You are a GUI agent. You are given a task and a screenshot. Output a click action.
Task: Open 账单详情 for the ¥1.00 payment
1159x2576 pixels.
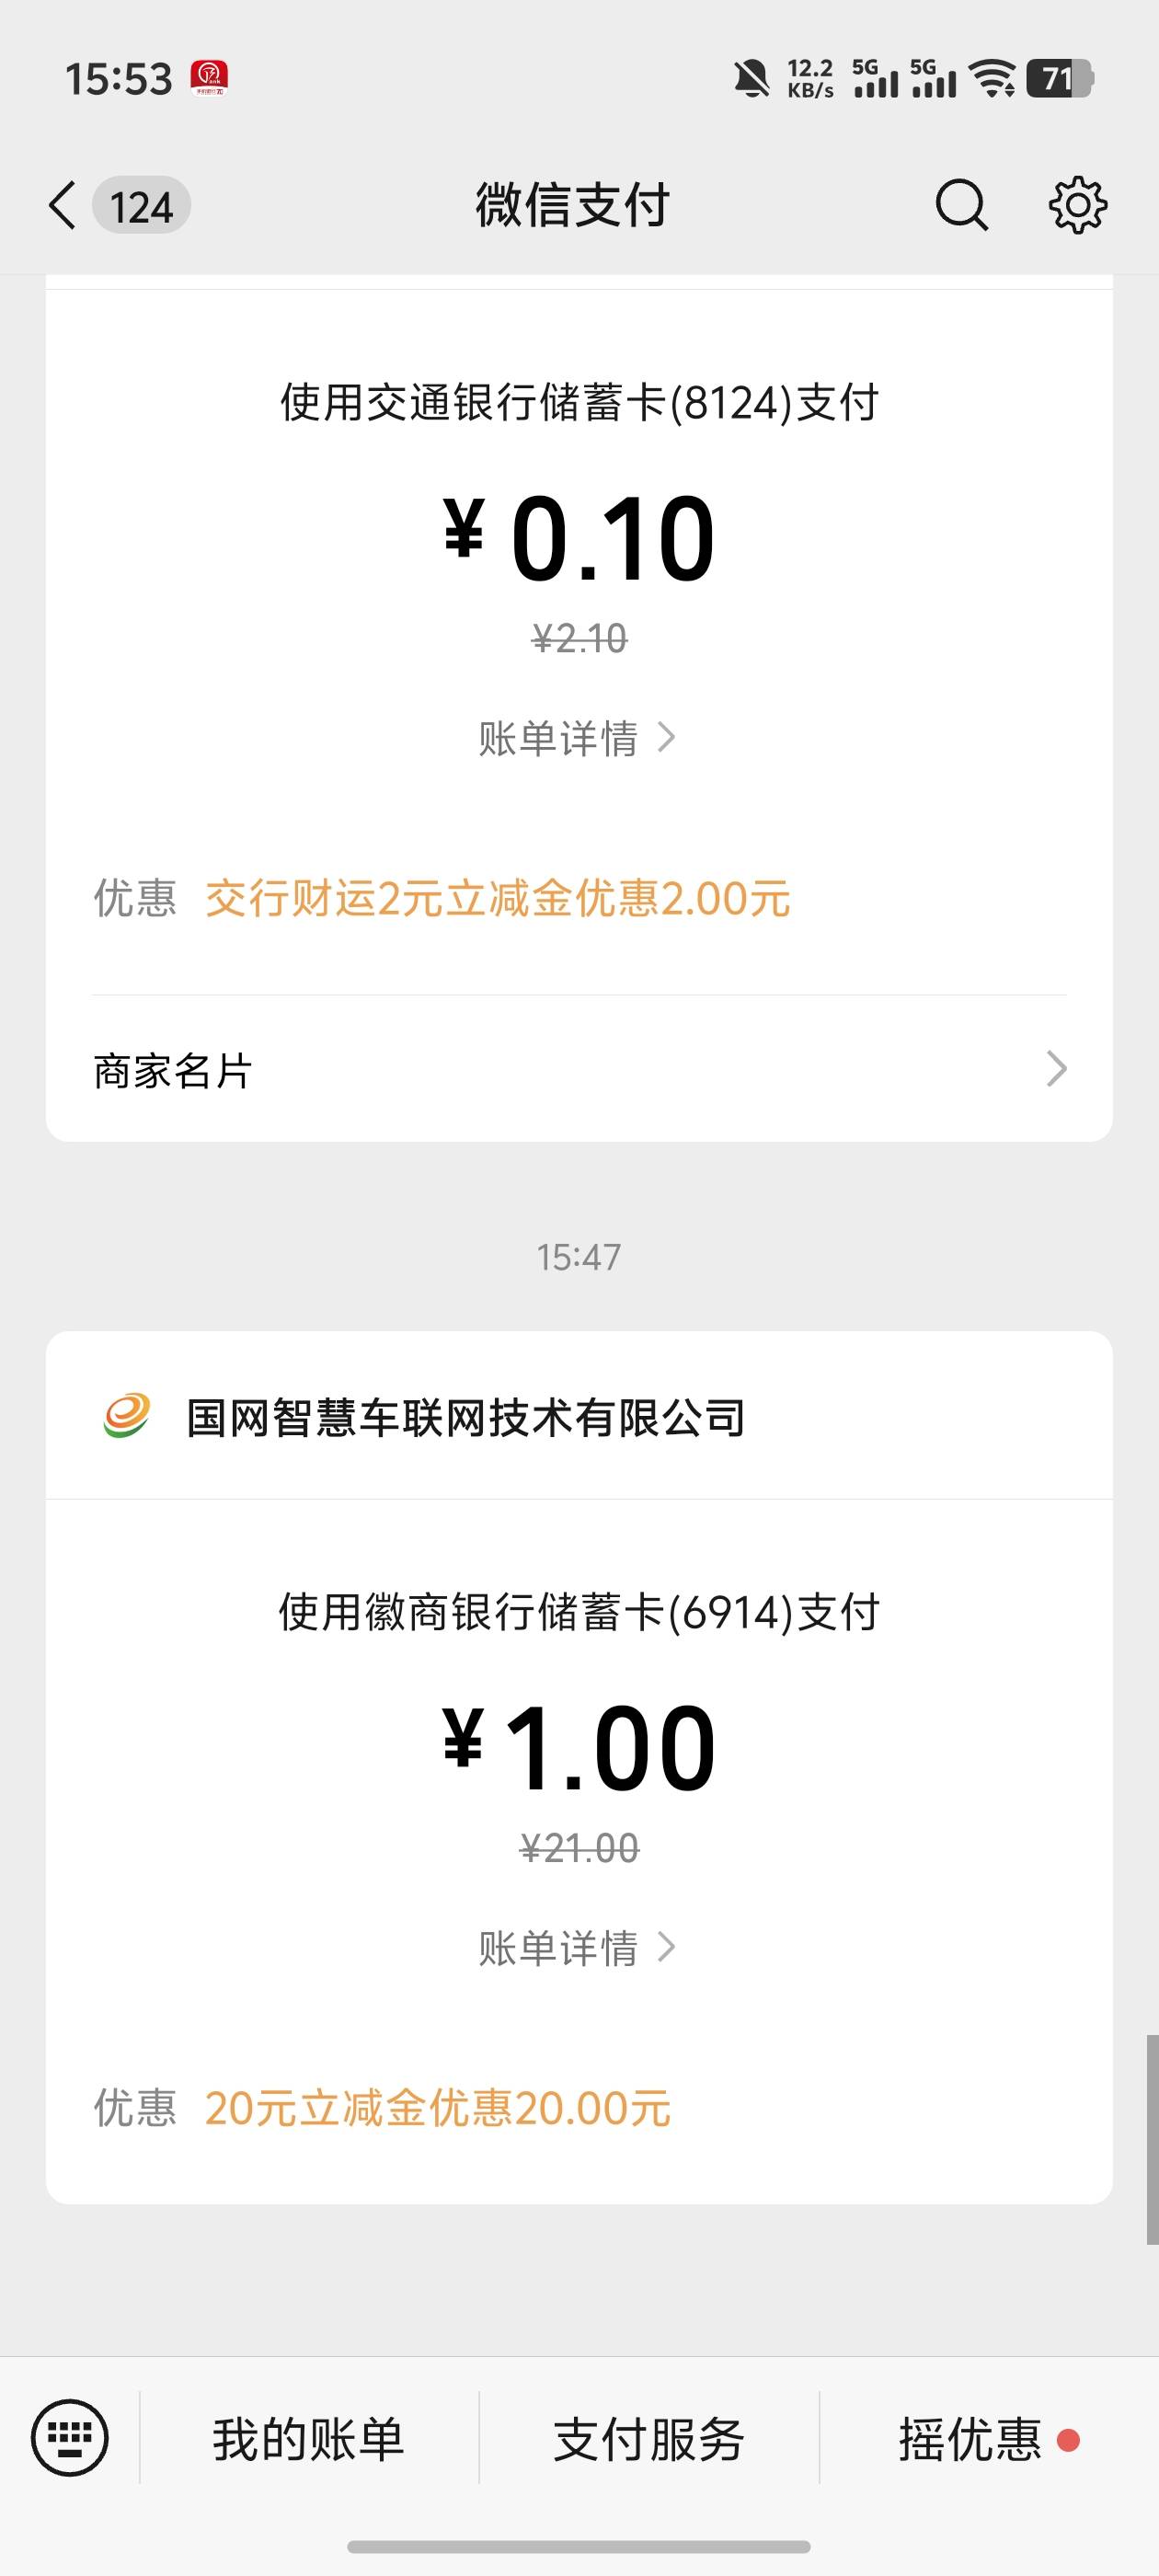point(577,1948)
